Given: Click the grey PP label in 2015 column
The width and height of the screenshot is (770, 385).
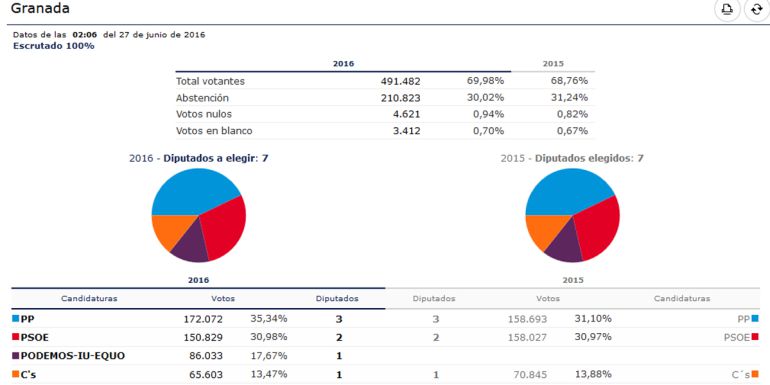Looking at the screenshot, I should coord(744,319).
